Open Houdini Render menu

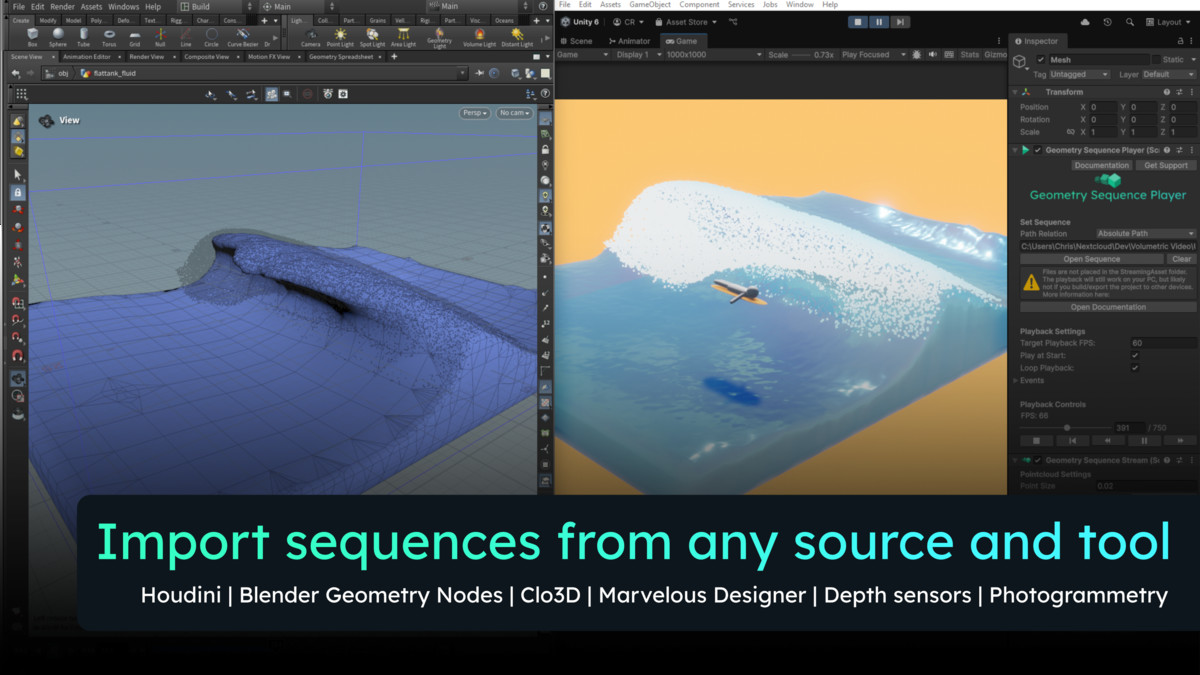coord(62,6)
